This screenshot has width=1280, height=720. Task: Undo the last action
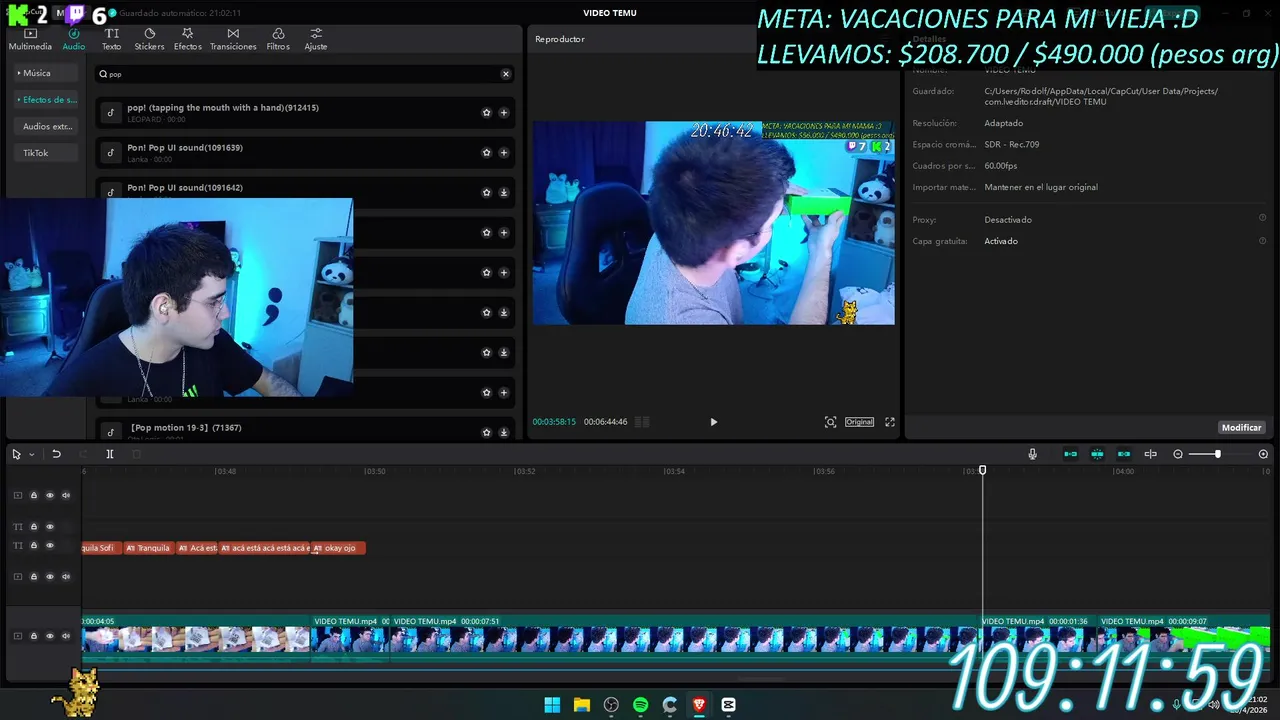click(56, 454)
